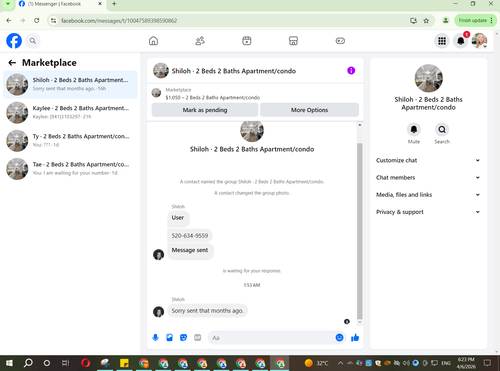Click the More Options button

309,110
